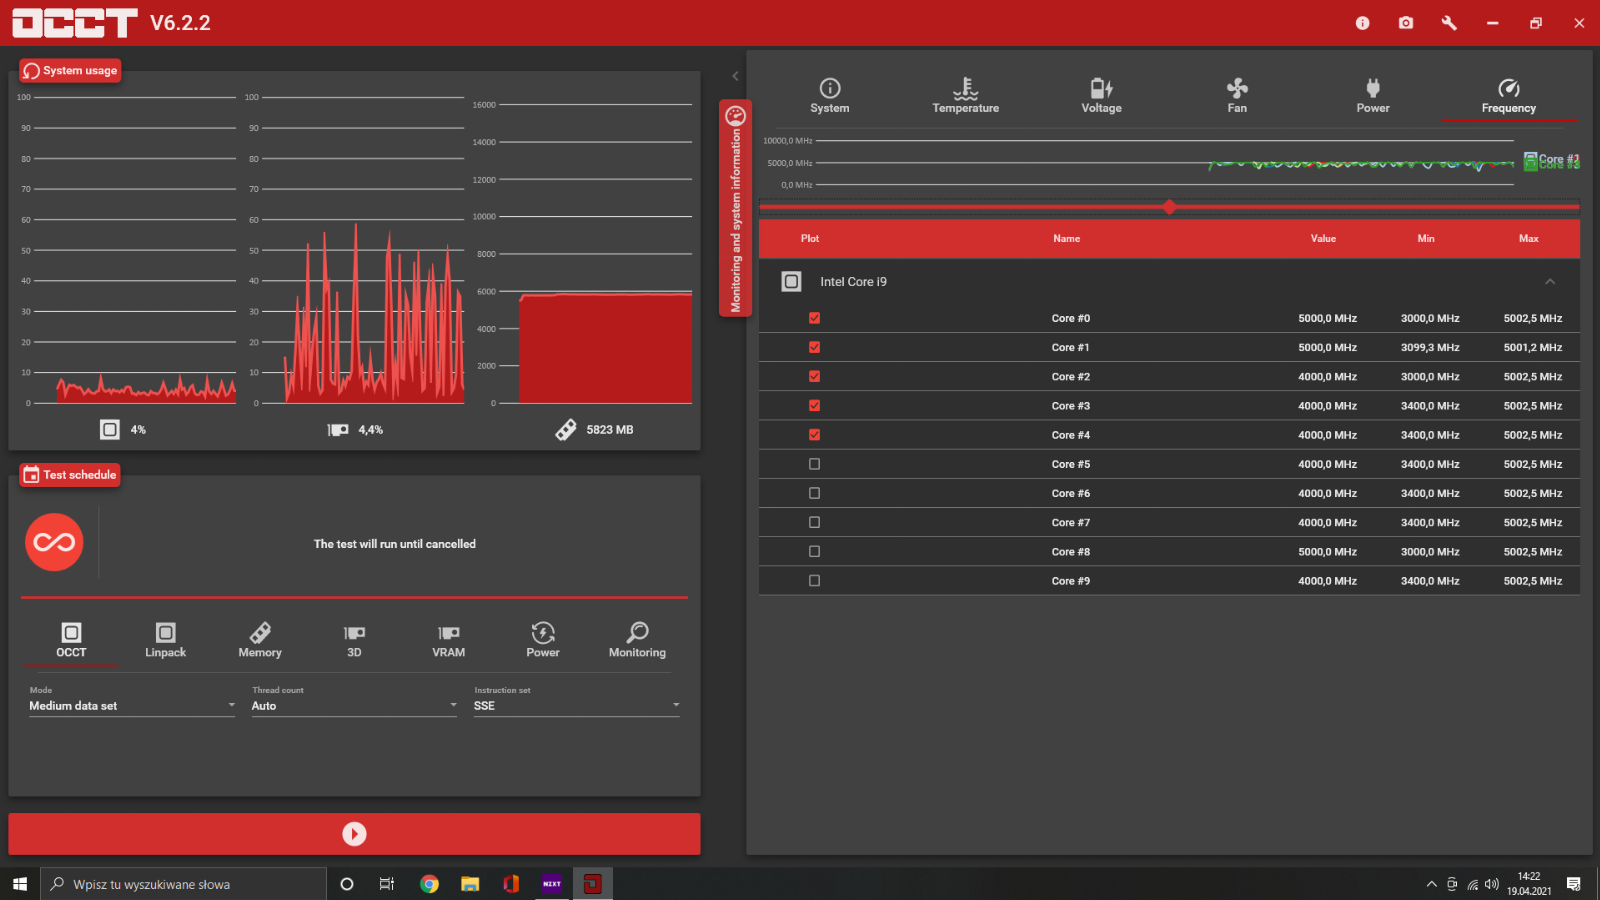Collapse the Intel Core i9 group

point(1550,282)
